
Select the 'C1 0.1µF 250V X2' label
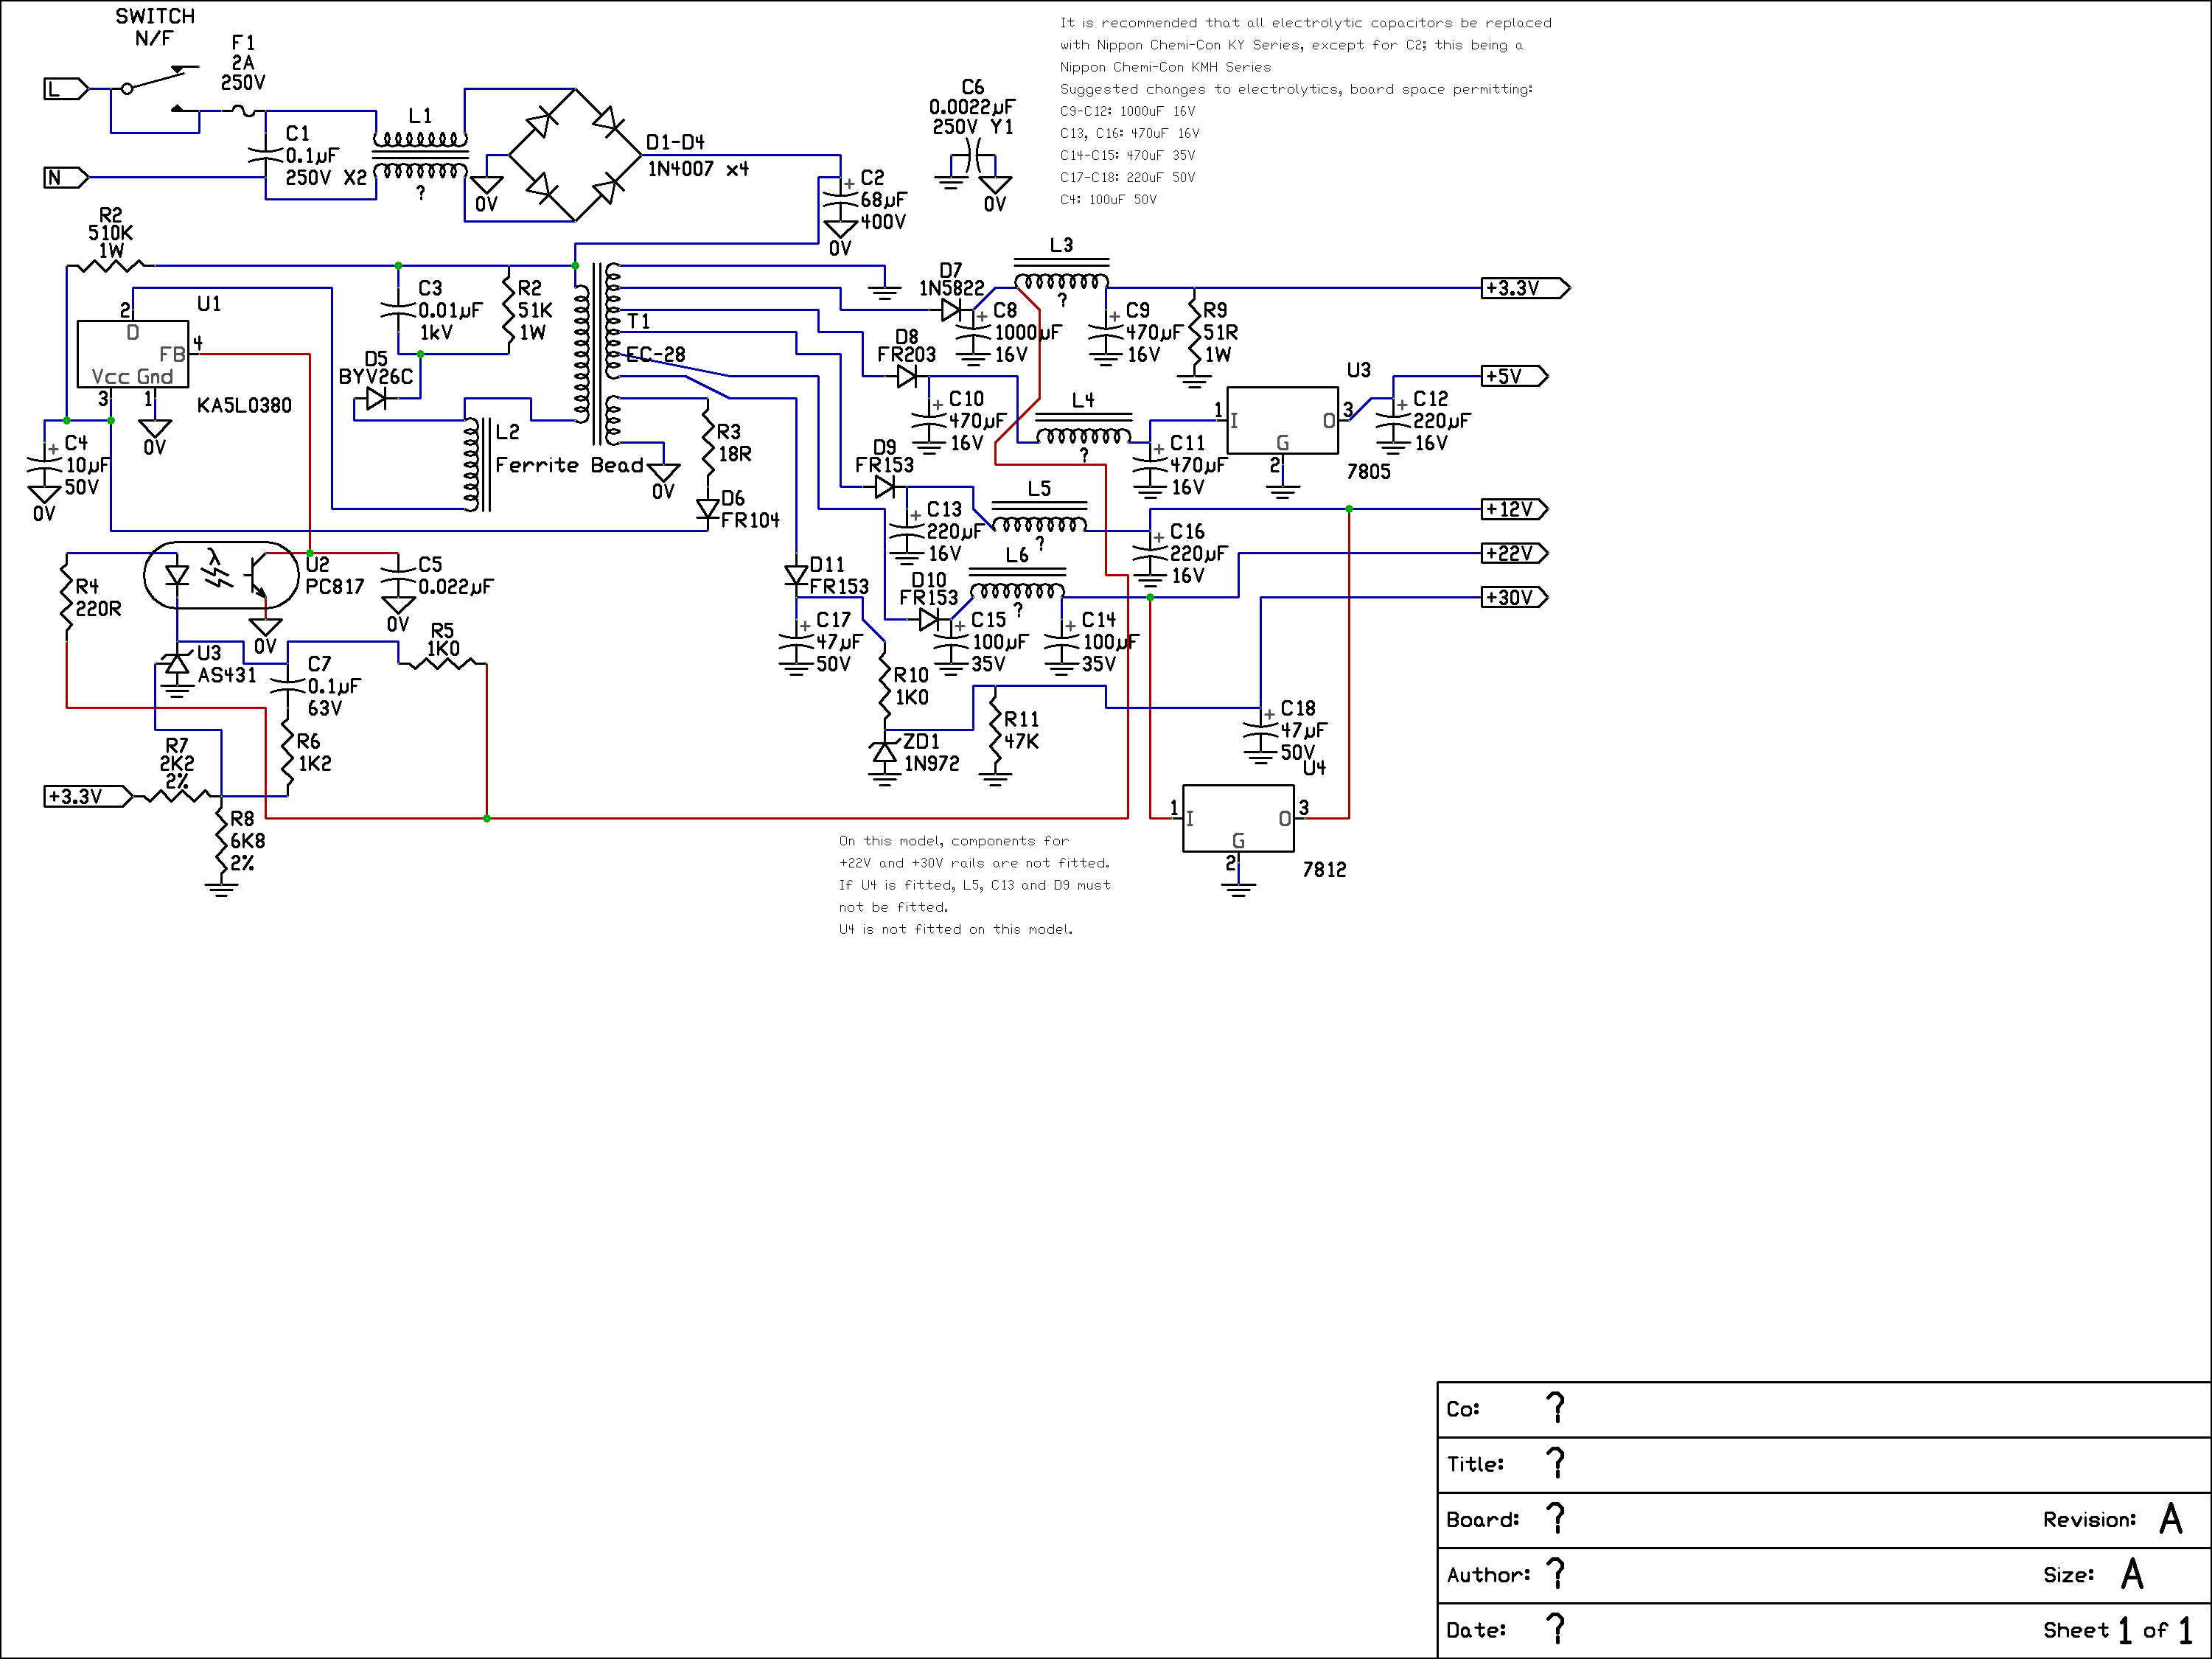326,156
